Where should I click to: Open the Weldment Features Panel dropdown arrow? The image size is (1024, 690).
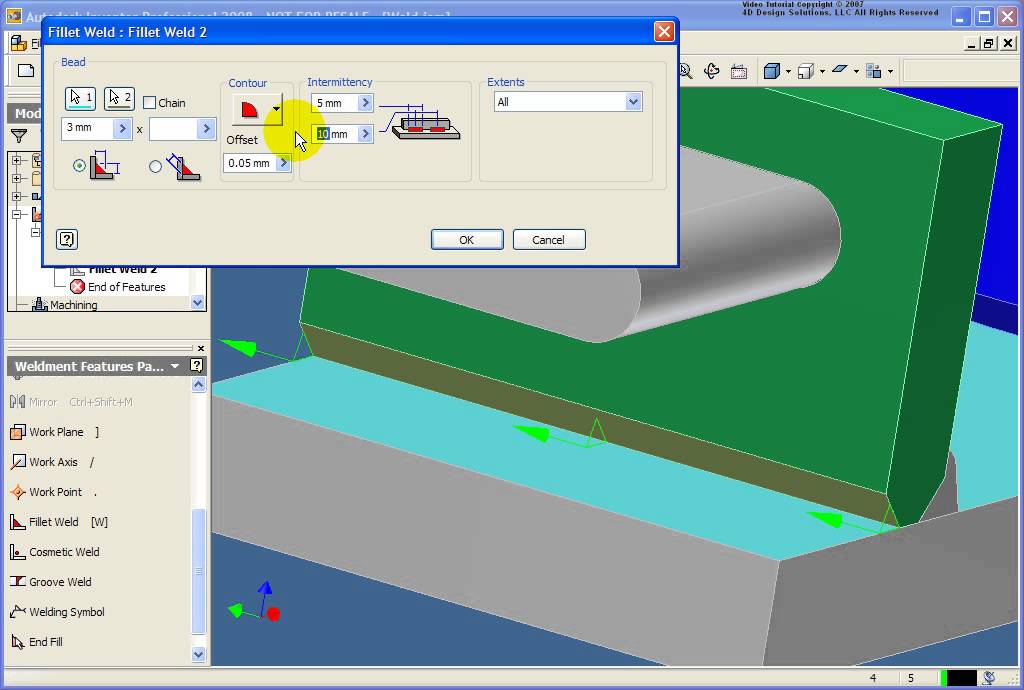(x=175, y=366)
